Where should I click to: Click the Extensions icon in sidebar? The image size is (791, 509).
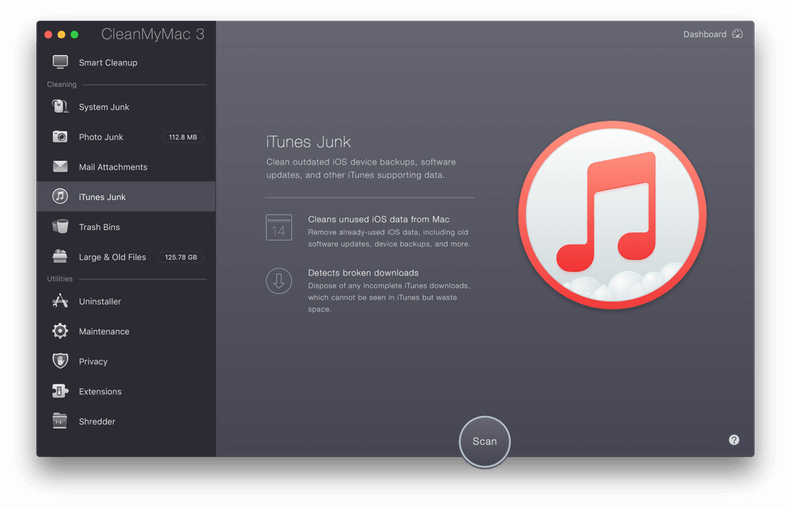click(60, 391)
